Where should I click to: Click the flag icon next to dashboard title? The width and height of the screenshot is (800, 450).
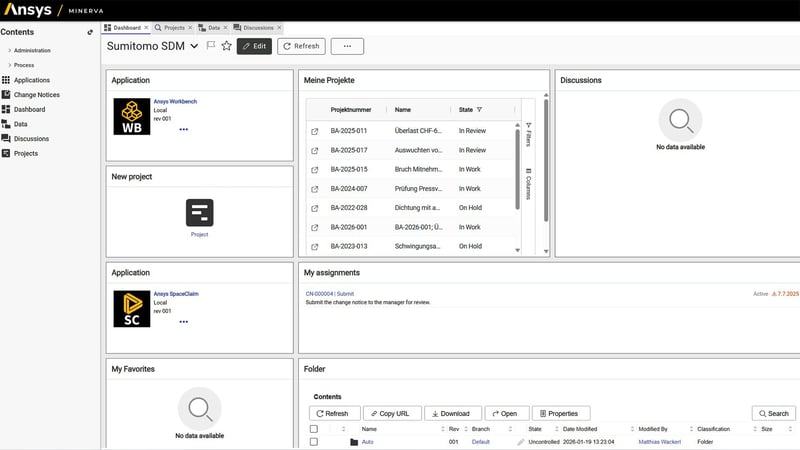[211, 46]
